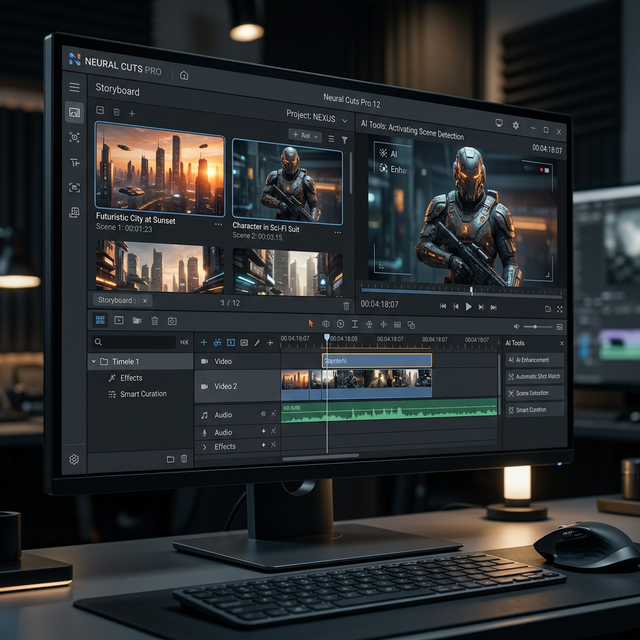Screen dimensions: 640x640
Task: Add a new scene with the plus icon
Action: pos(131,113)
